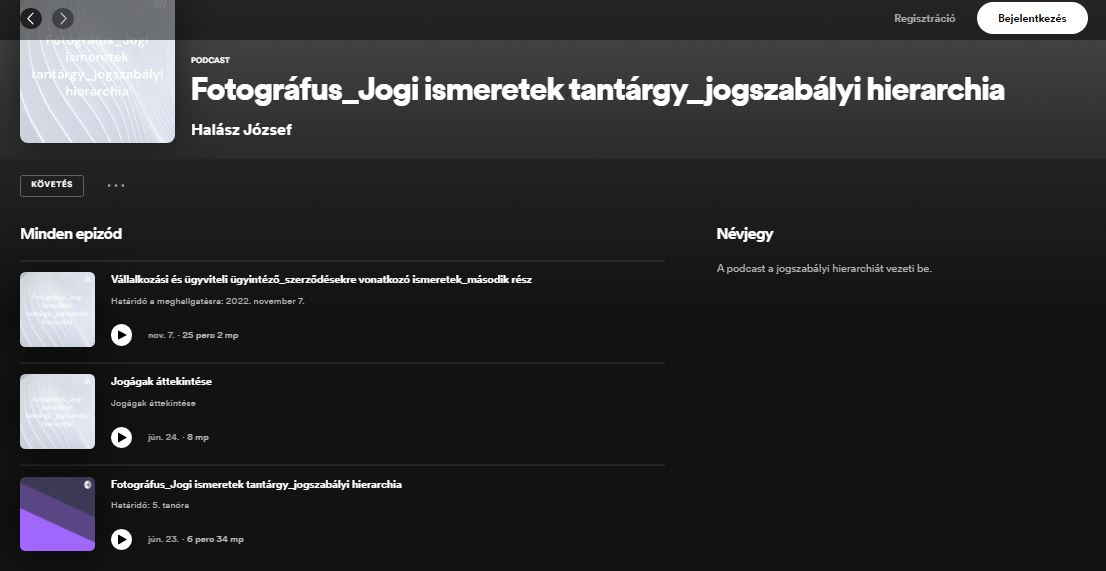Open the Regisztráció sign-up link
Image resolution: width=1106 pixels, height=571 pixels.
(925, 18)
